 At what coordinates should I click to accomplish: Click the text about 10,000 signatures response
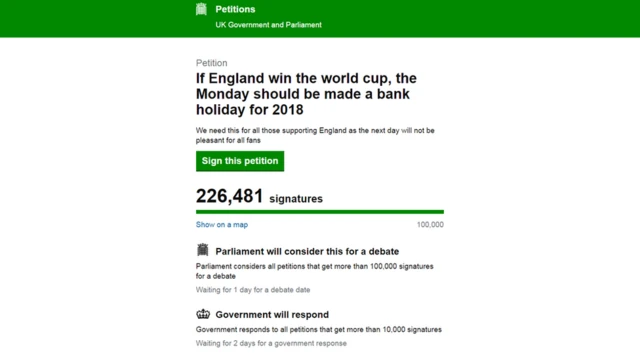coord(319,329)
